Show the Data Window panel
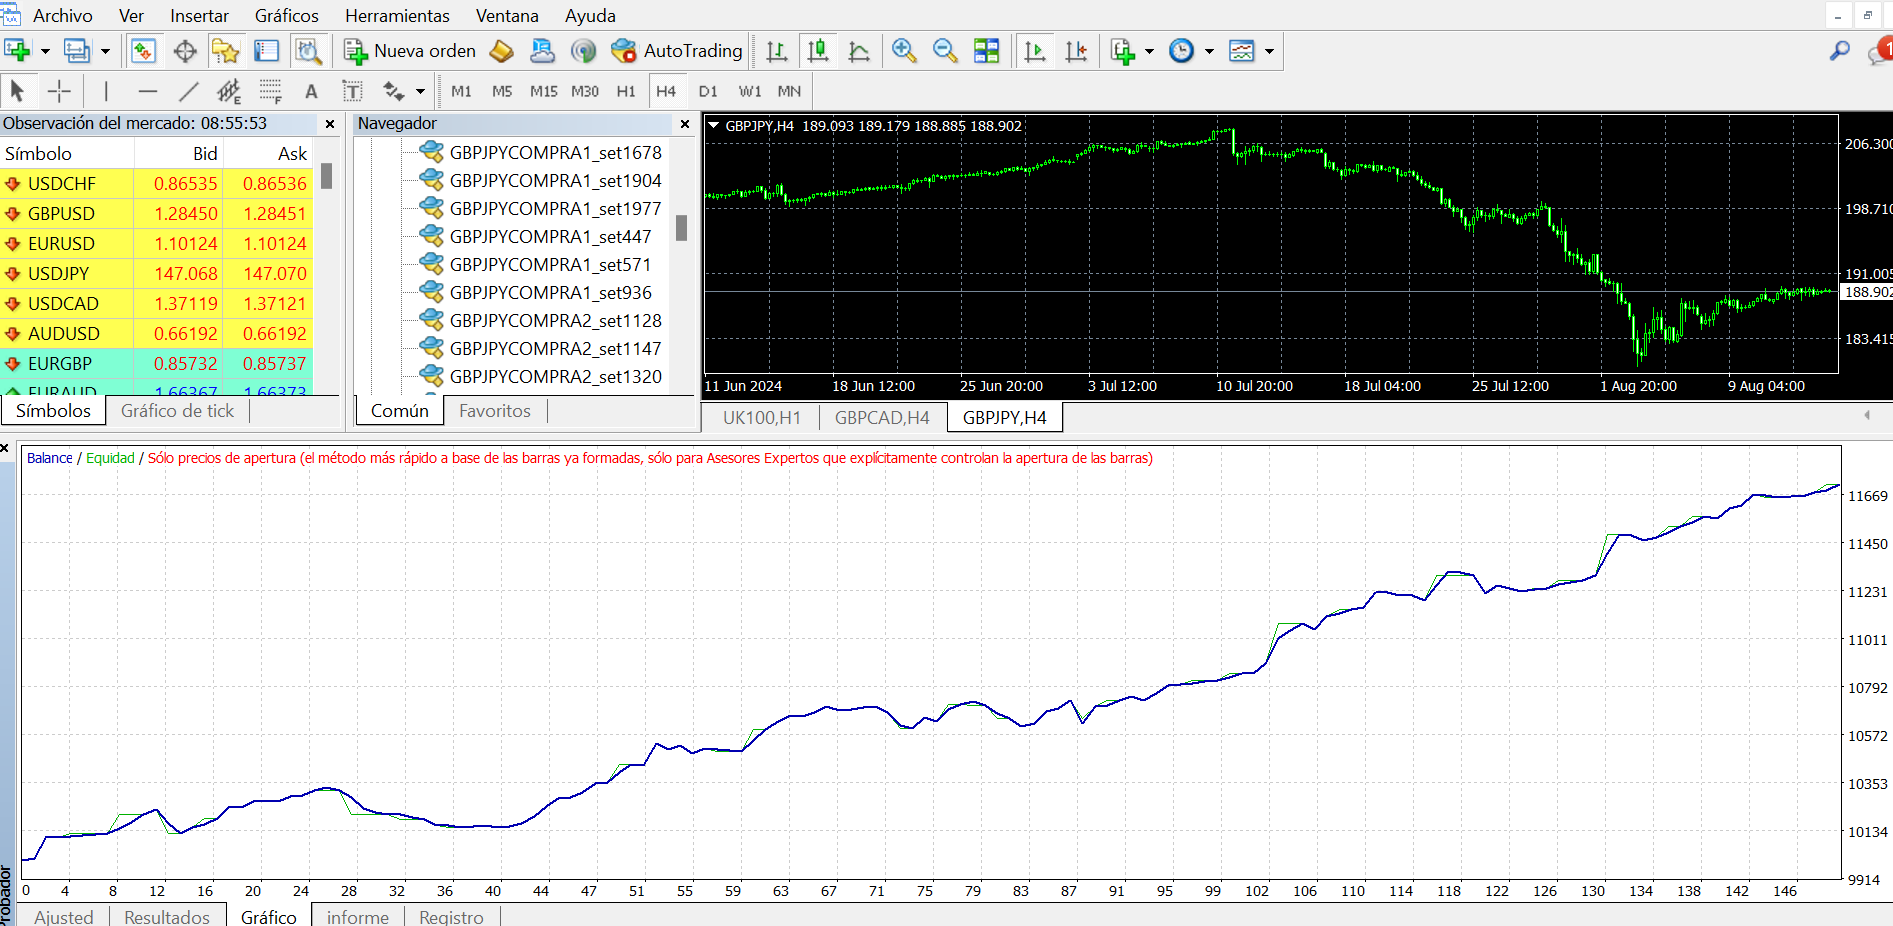The image size is (1893, 926). (184, 50)
